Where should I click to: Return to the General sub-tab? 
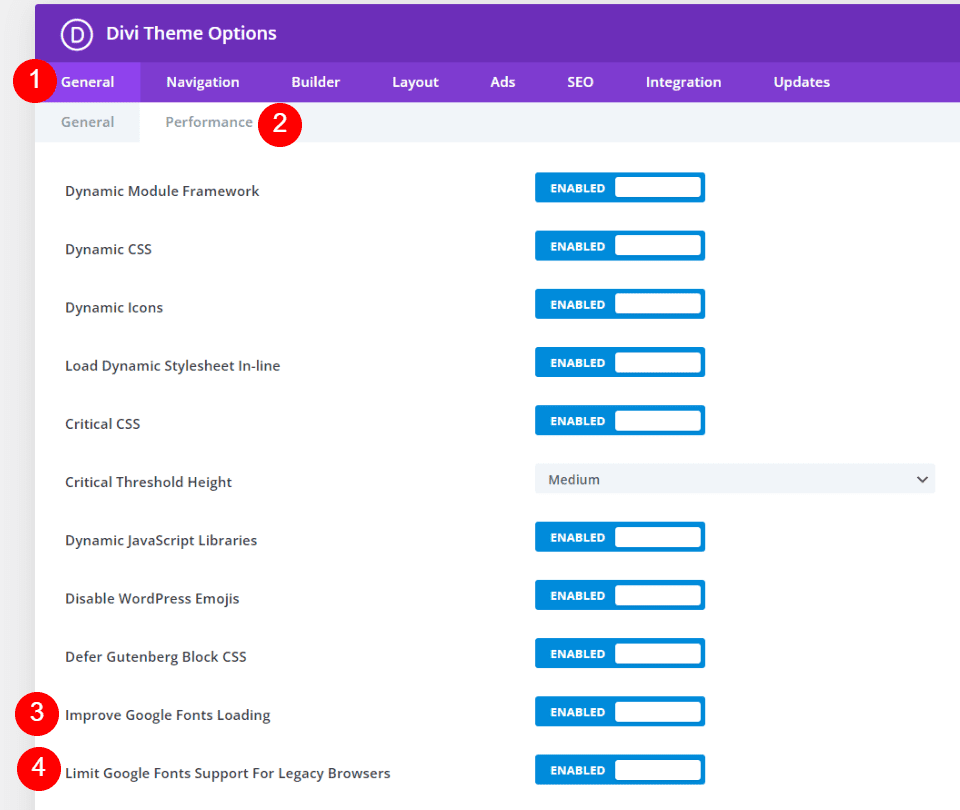click(x=87, y=121)
